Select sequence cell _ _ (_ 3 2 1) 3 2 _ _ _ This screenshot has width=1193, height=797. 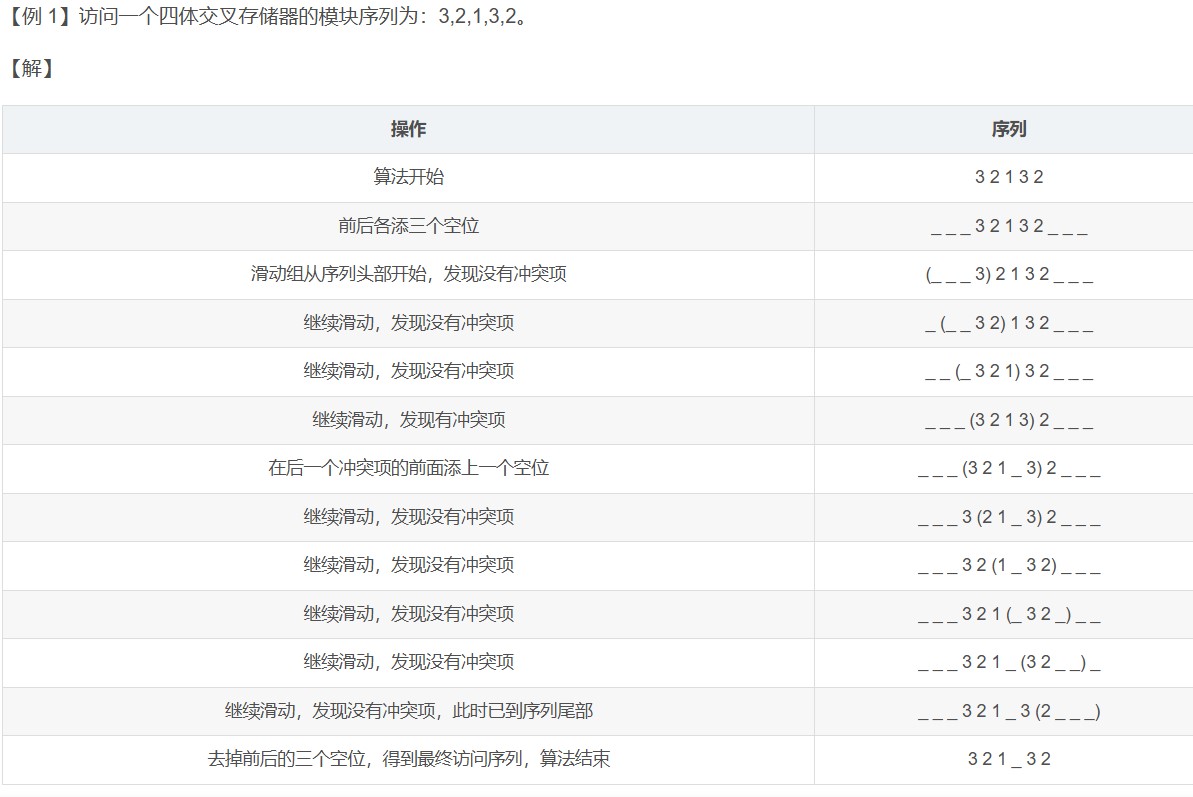(1008, 372)
